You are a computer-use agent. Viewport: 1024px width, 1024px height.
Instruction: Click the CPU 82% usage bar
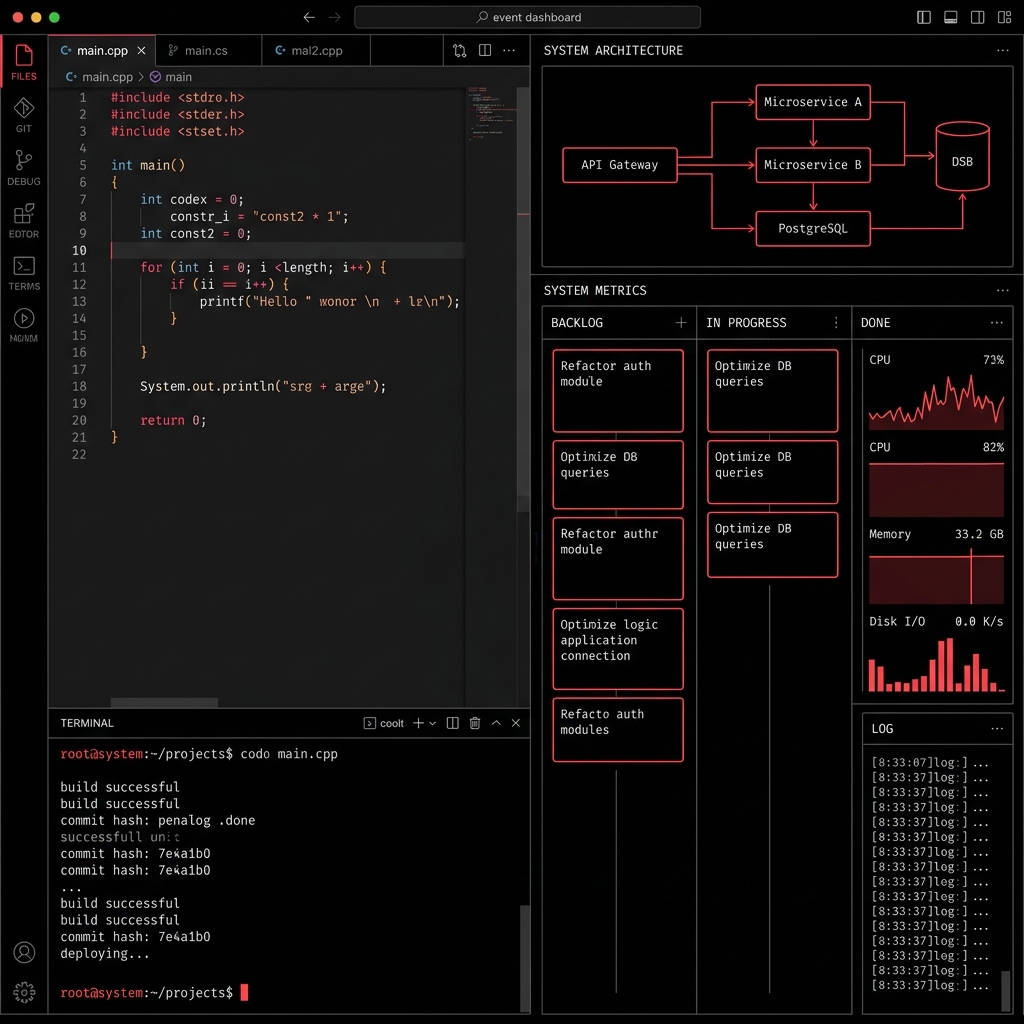click(936, 489)
